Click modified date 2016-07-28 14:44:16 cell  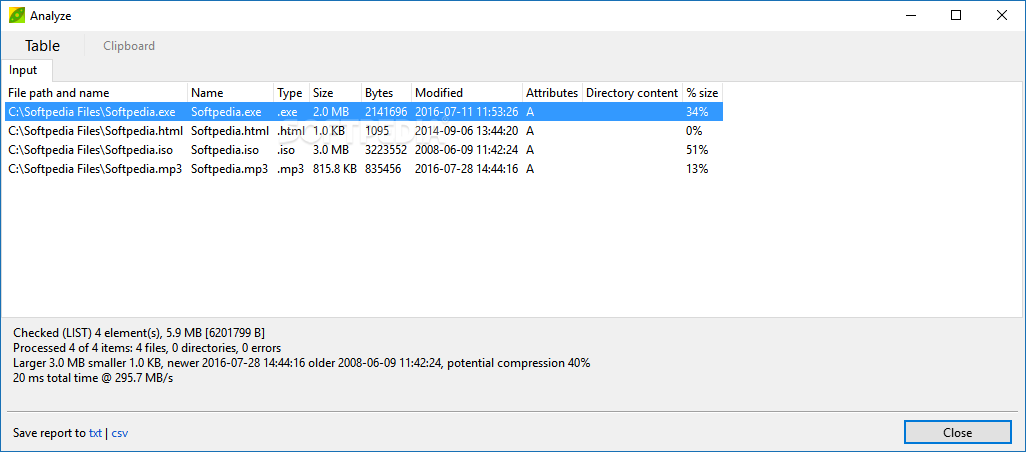click(x=467, y=169)
